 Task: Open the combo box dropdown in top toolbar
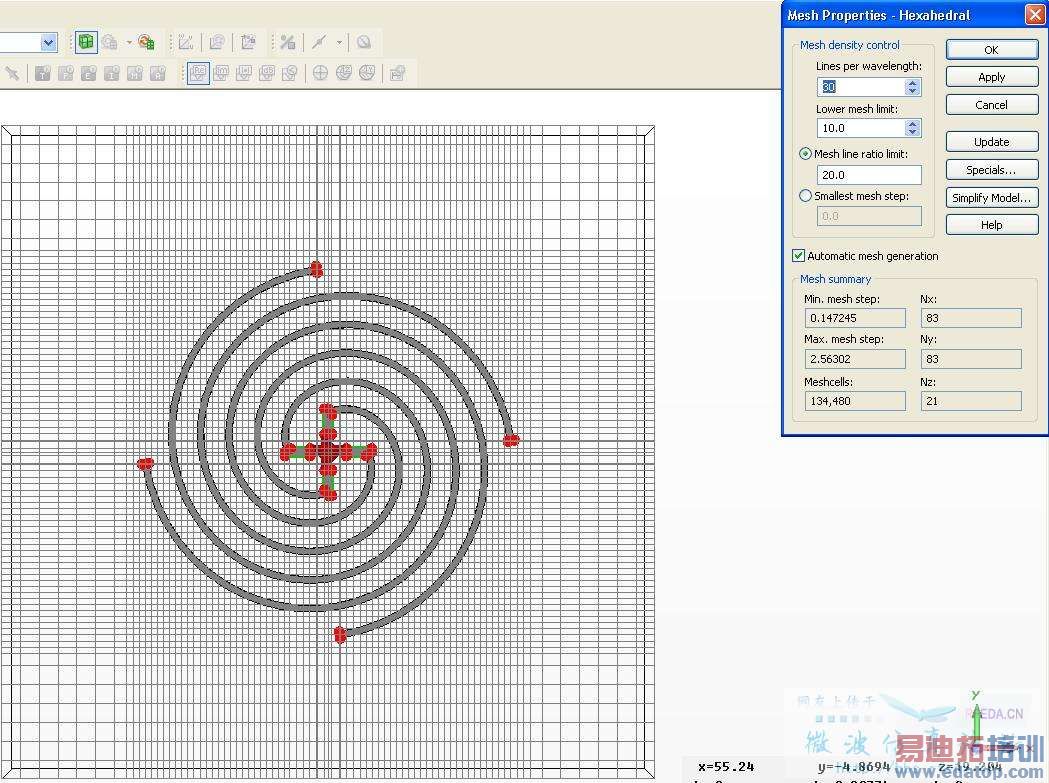pos(48,42)
